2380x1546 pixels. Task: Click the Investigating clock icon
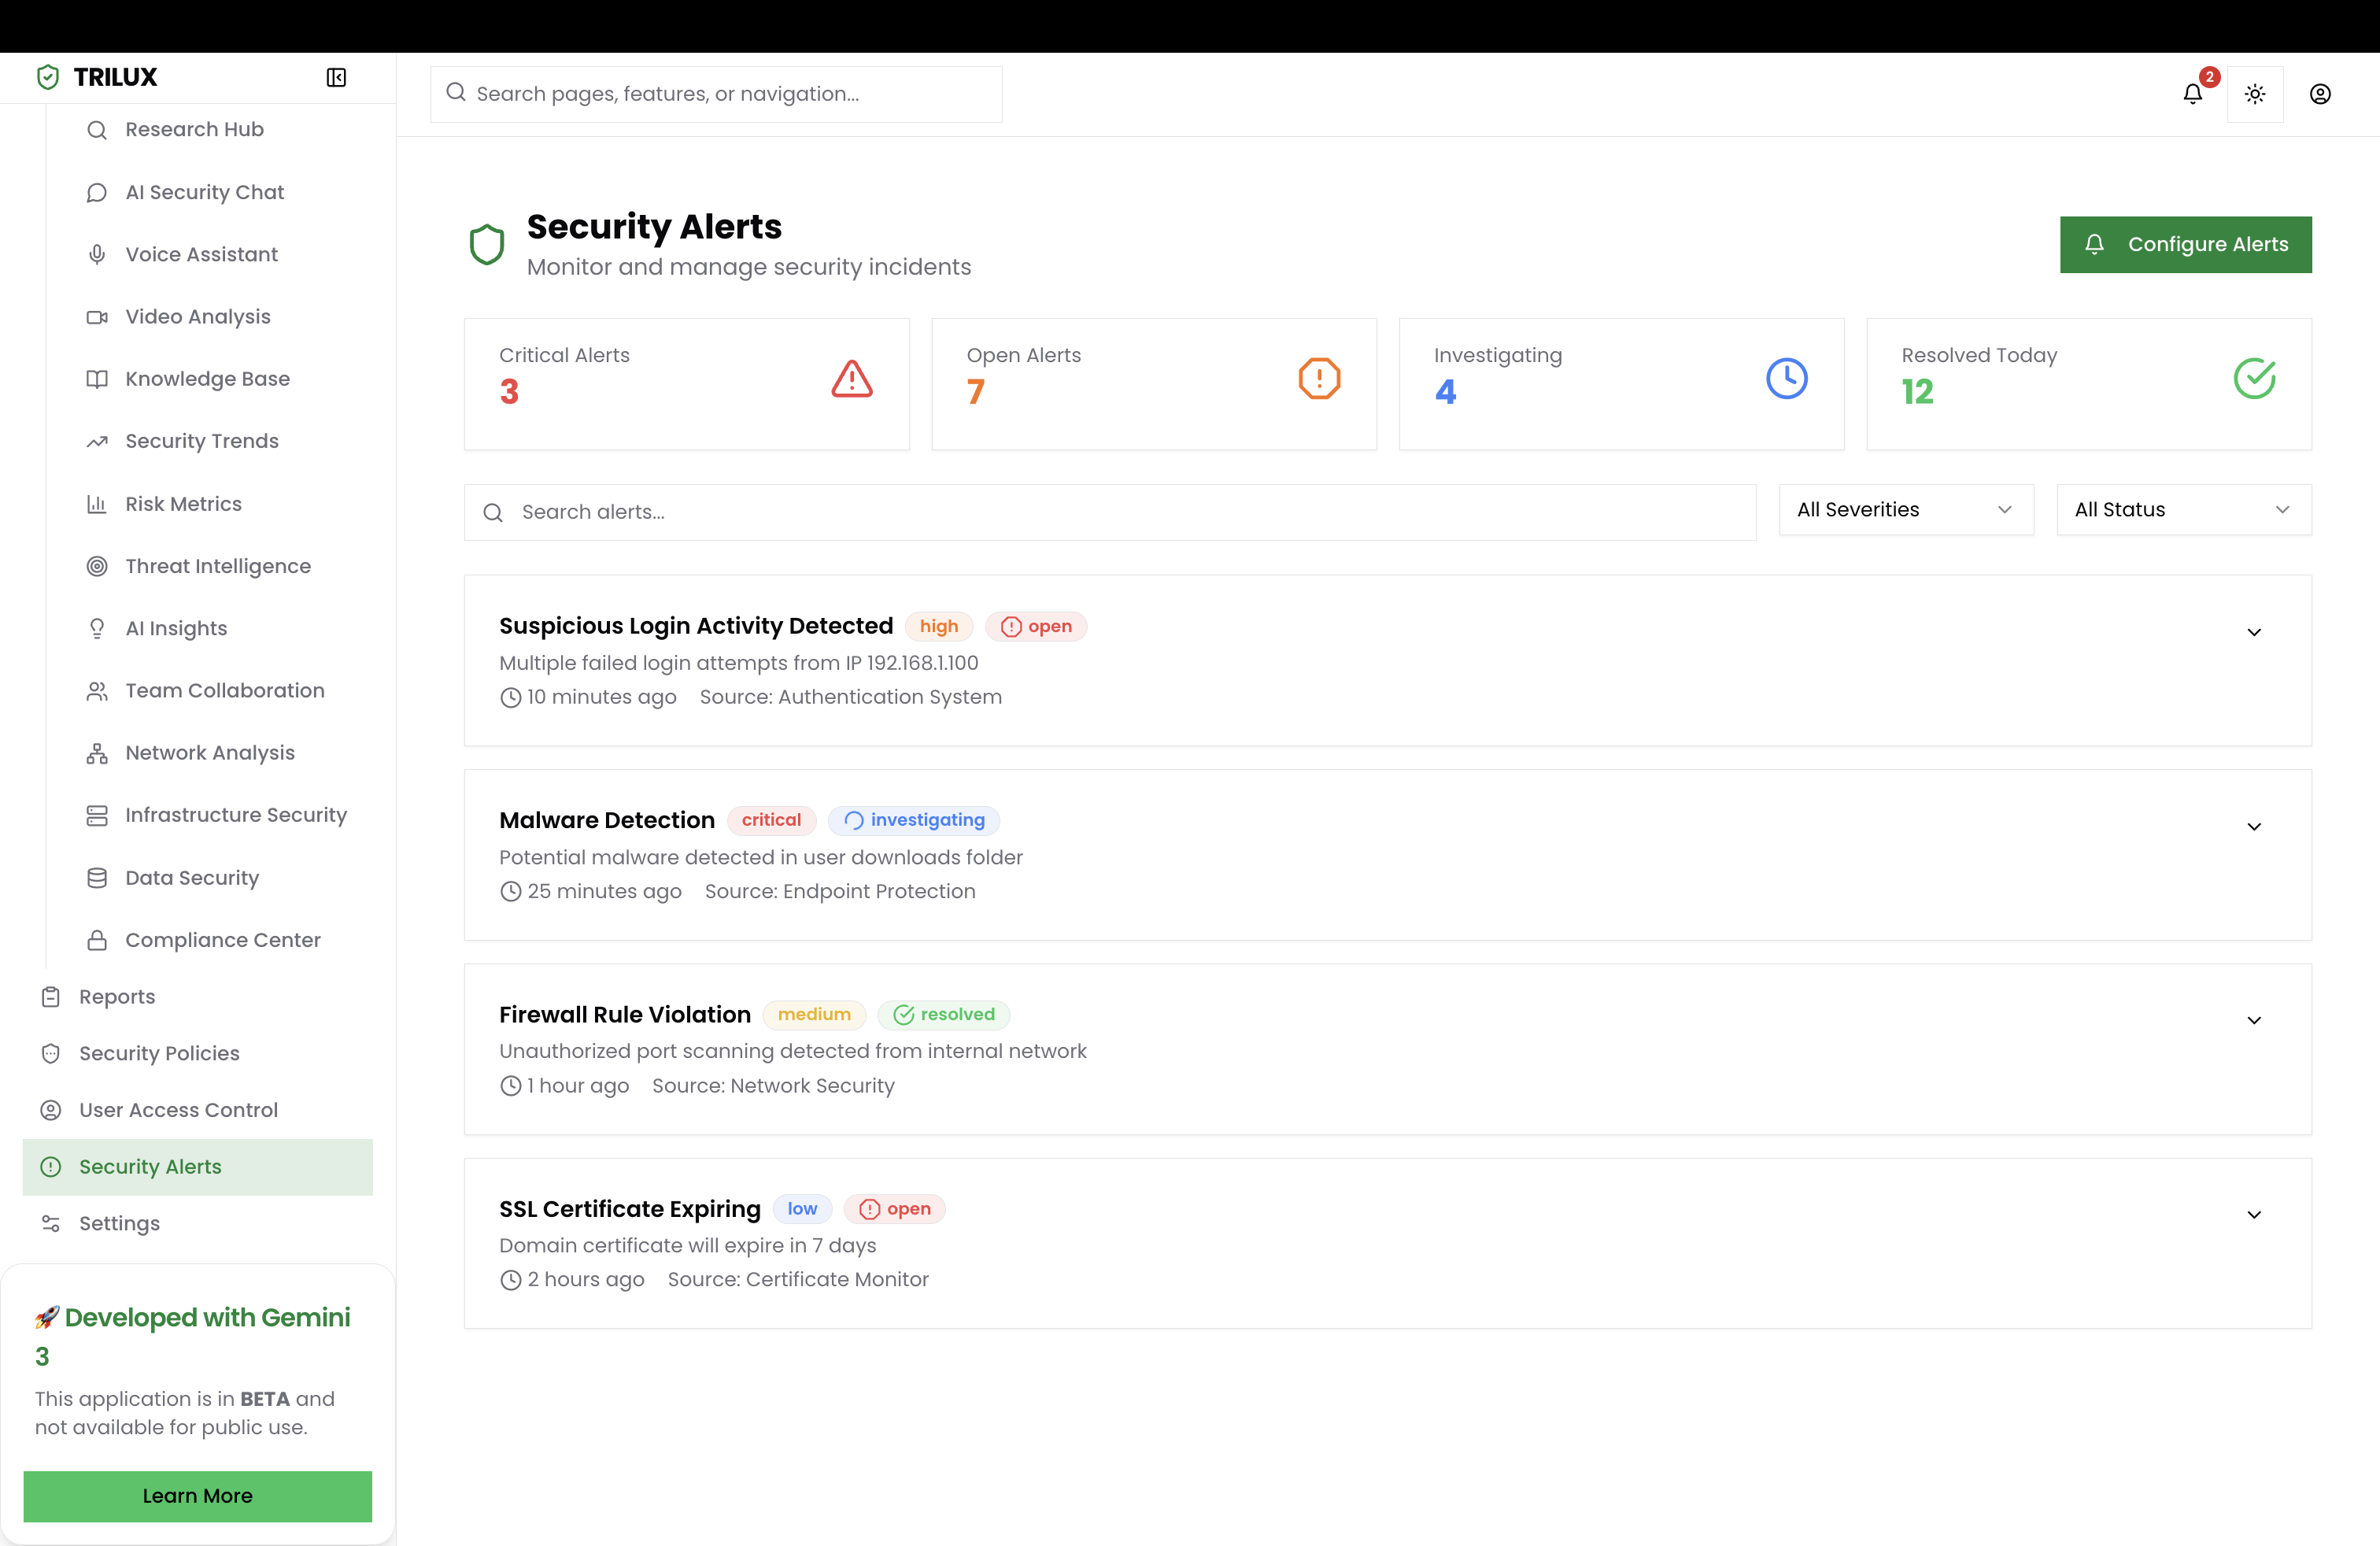[1786, 379]
